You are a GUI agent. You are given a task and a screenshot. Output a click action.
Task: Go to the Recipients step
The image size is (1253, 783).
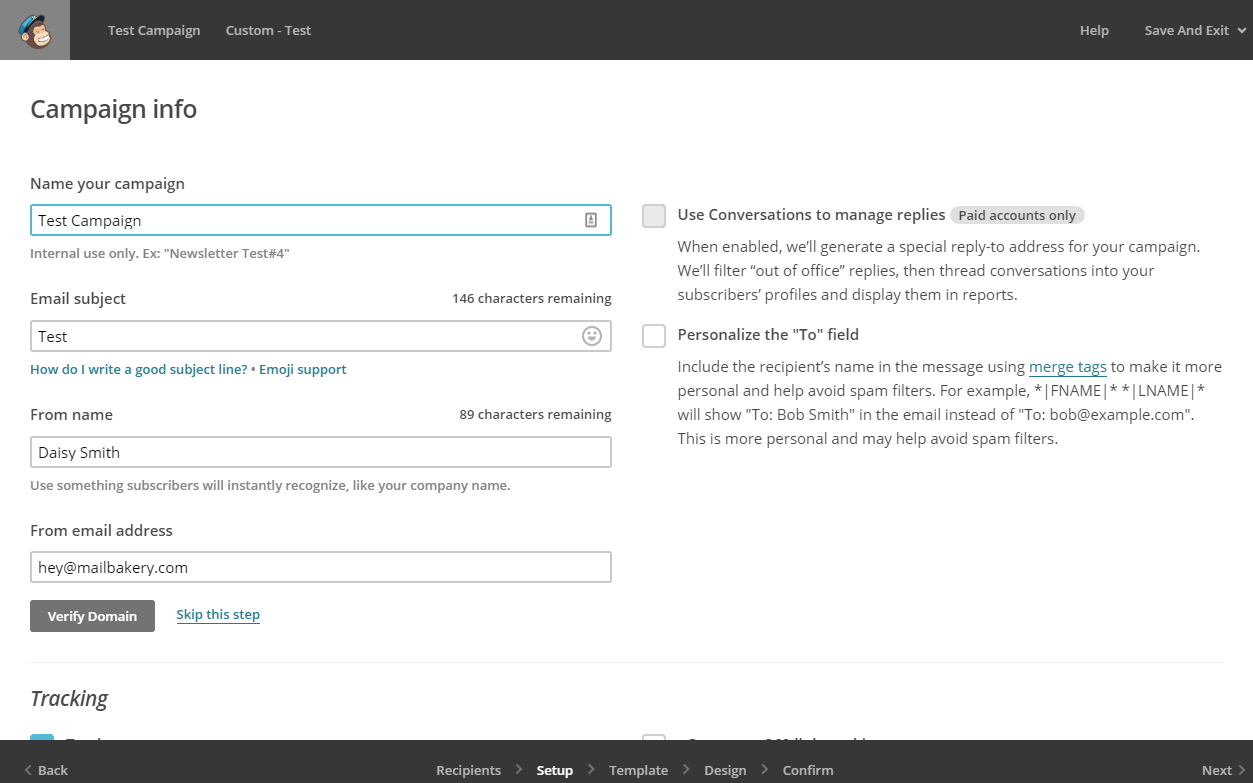pyautogui.click(x=468, y=770)
